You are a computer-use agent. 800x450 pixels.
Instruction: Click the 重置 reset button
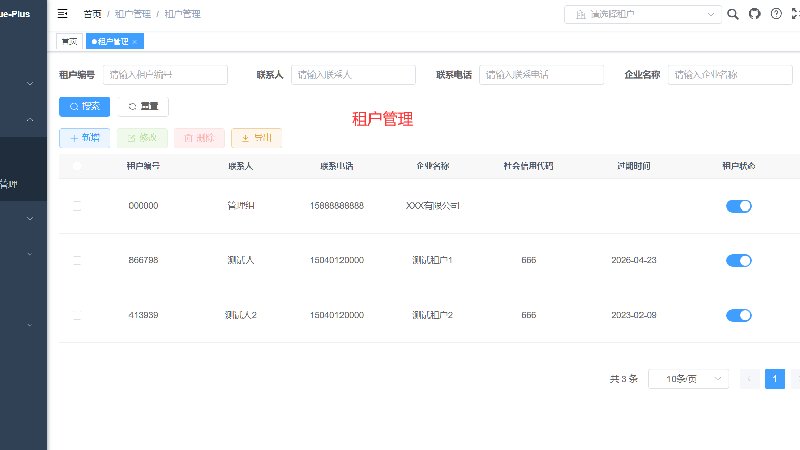pyautogui.click(x=143, y=107)
